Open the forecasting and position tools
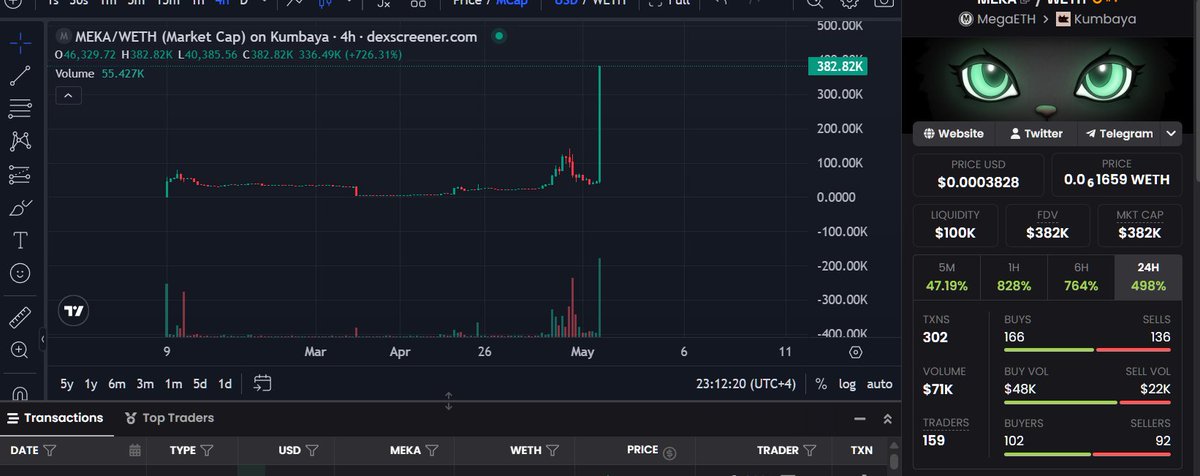The width and height of the screenshot is (1200, 476). (x=21, y=174)
